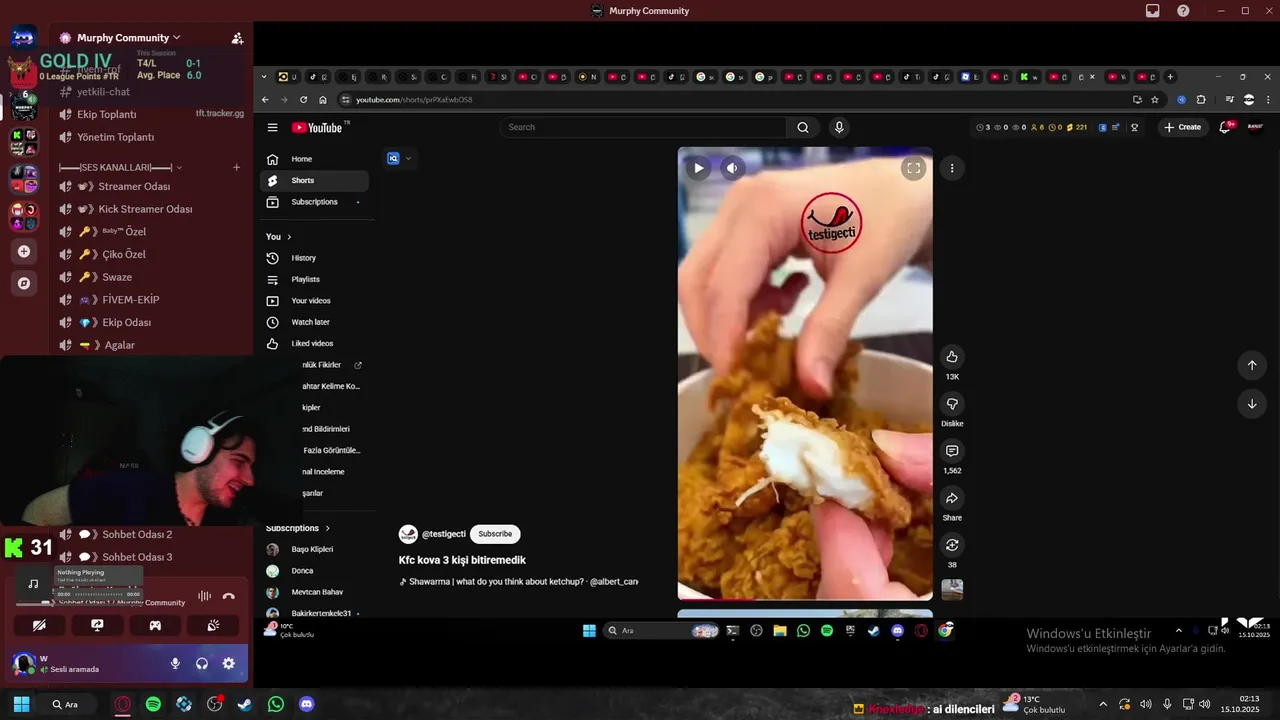Go to the next short with down arrow

(x=1251, y=404)
